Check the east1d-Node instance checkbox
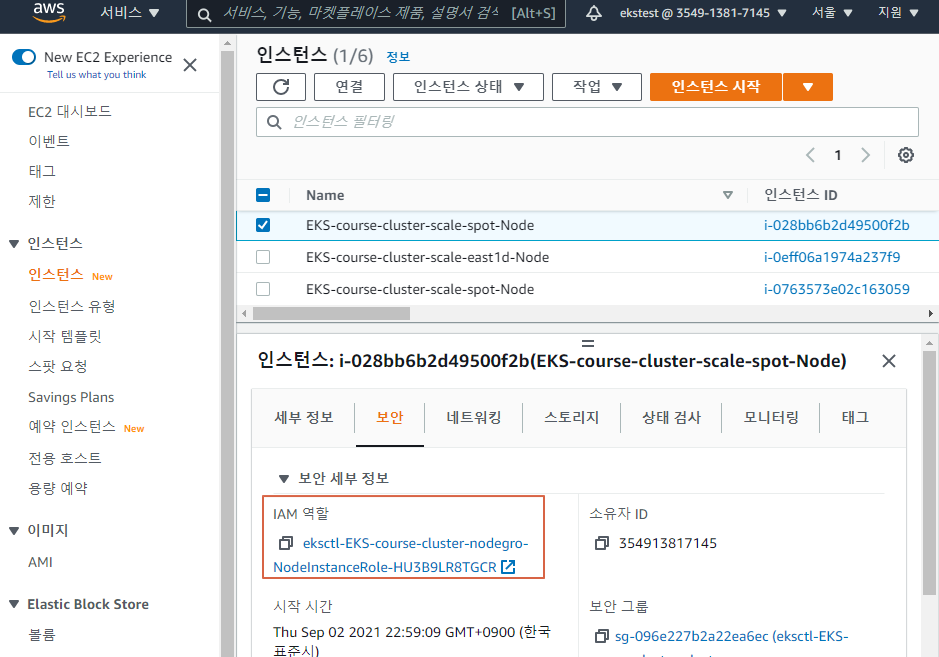The width and height of the screenshot is (939, 657). [x=263, y=257]
